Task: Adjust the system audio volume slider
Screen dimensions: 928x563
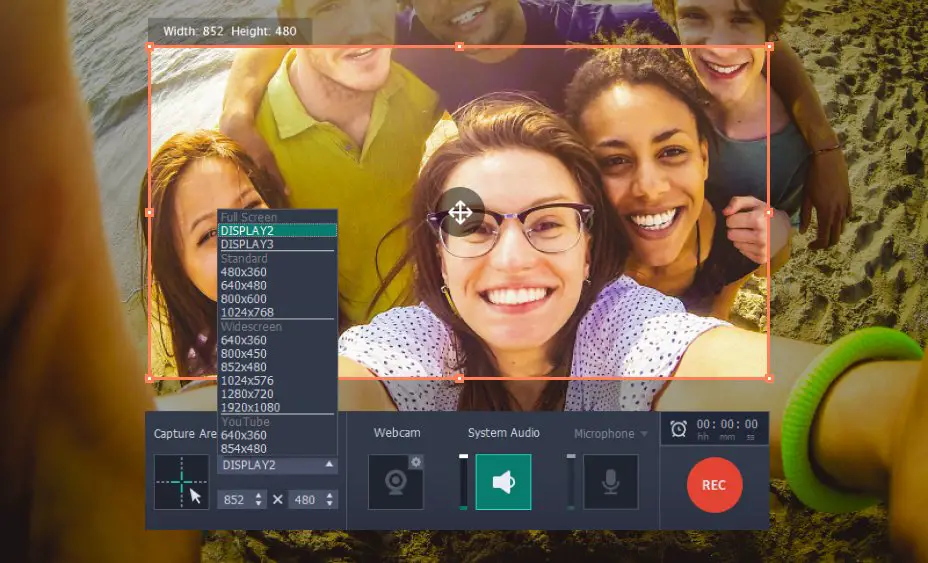Action: pos(463,482)
